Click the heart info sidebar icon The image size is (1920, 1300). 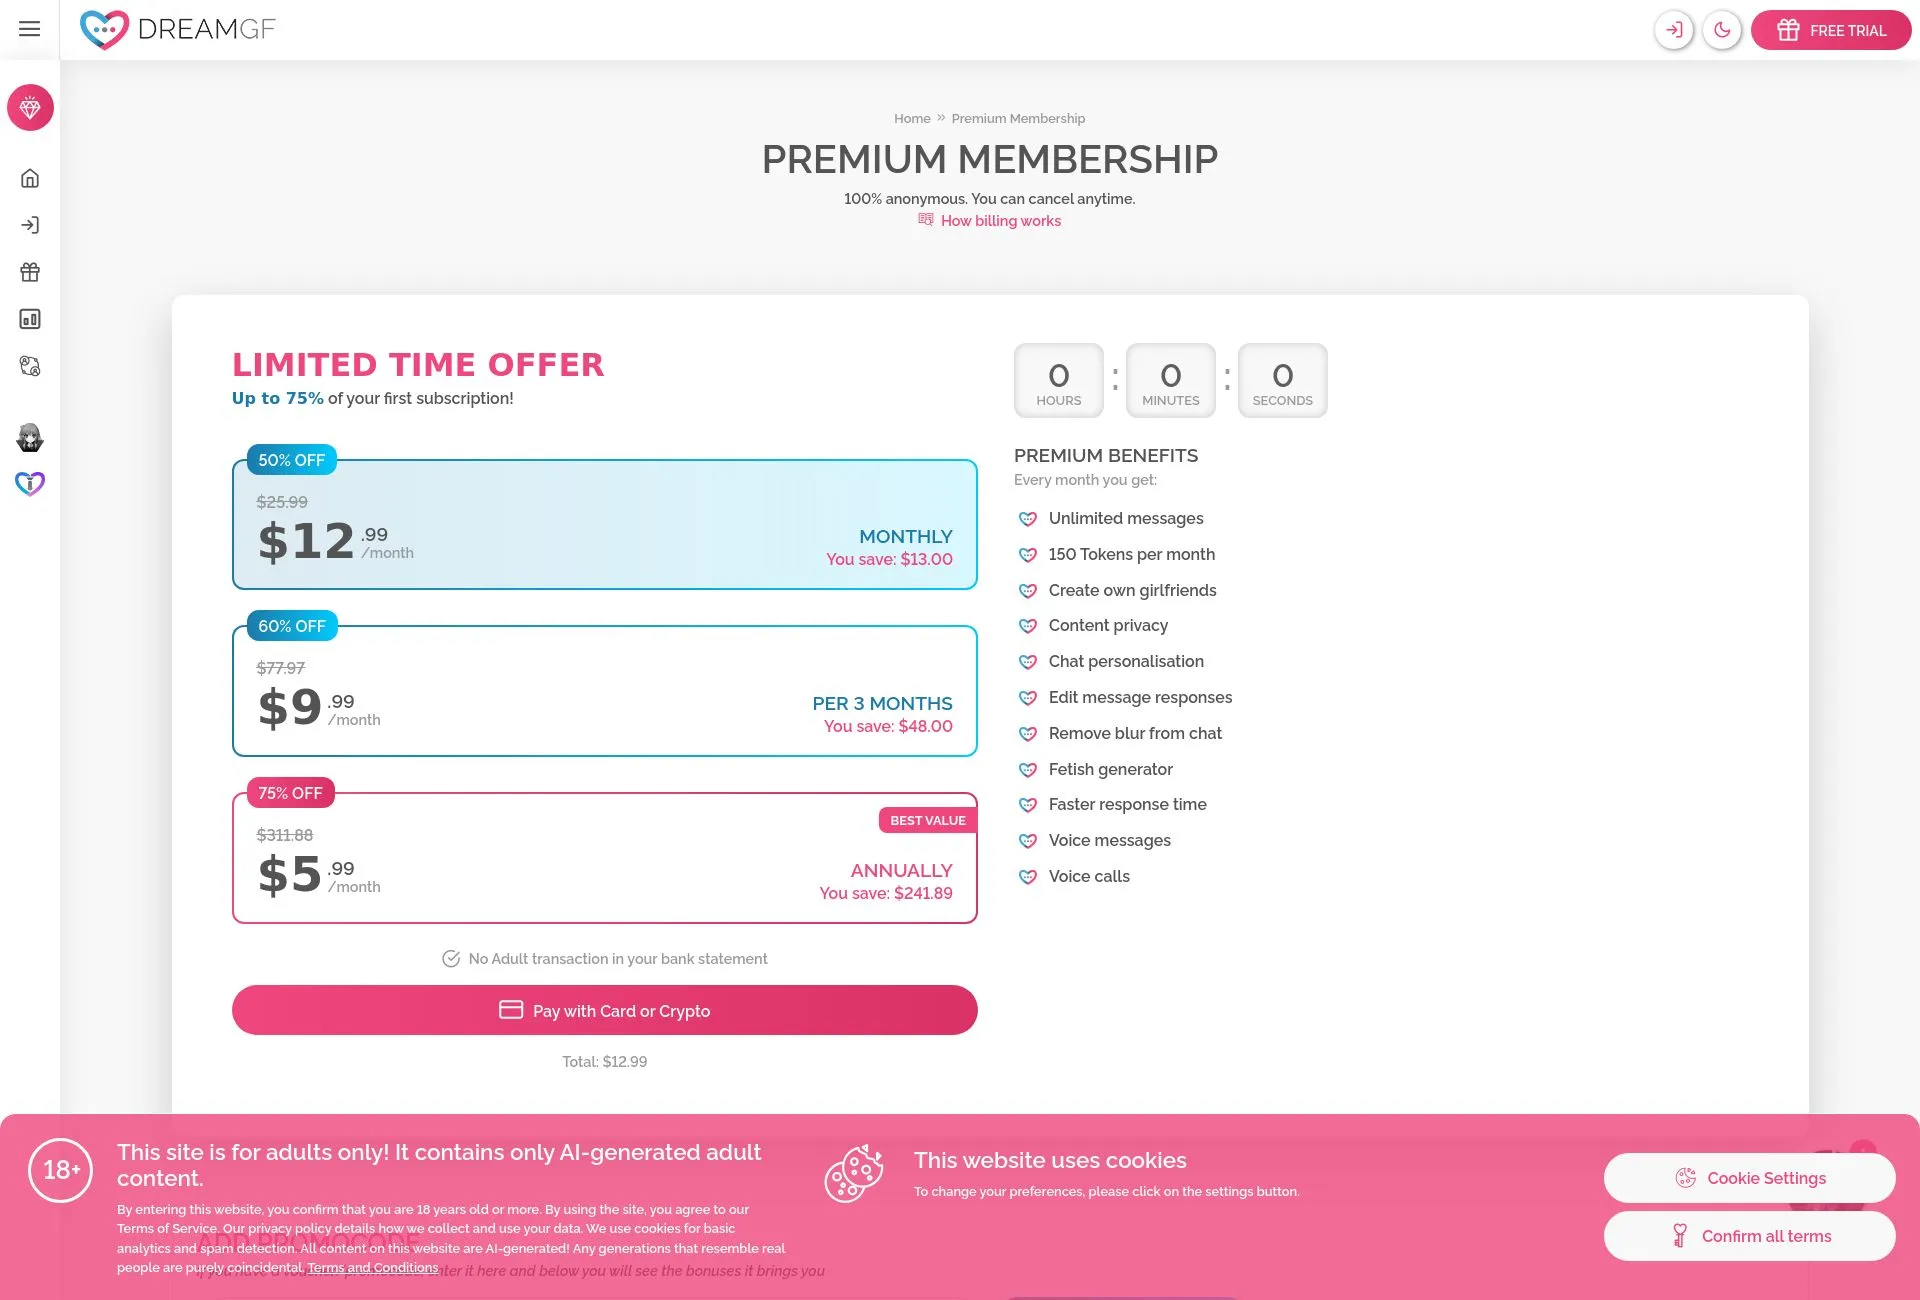click(30, 484)
